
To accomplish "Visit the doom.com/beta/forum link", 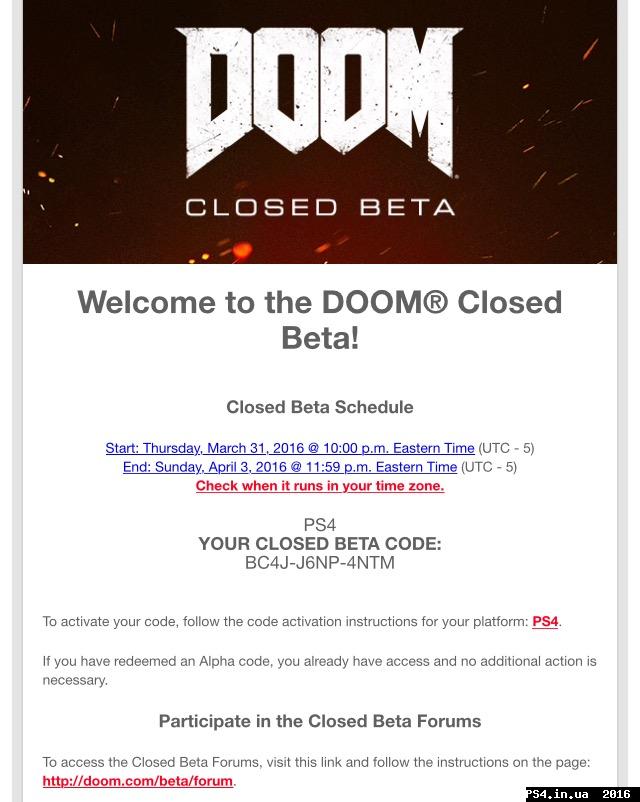I will [138, 781].
